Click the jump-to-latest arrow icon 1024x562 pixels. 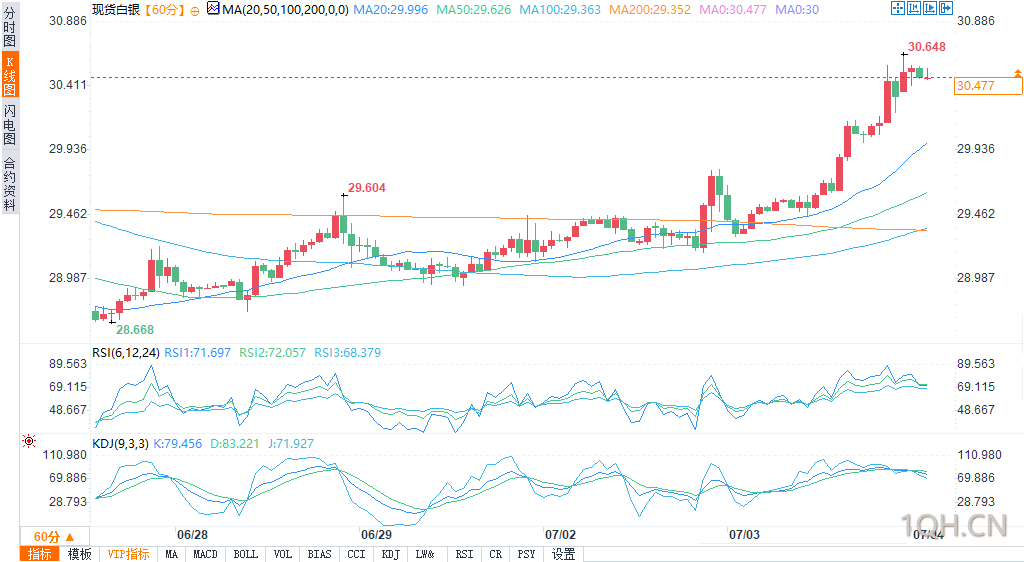click(x=946, y=8)
